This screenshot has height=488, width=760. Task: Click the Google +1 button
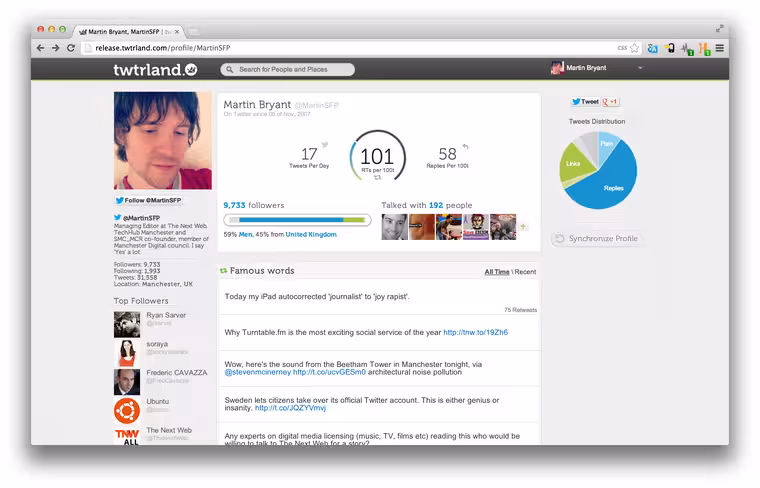point(610,101)
